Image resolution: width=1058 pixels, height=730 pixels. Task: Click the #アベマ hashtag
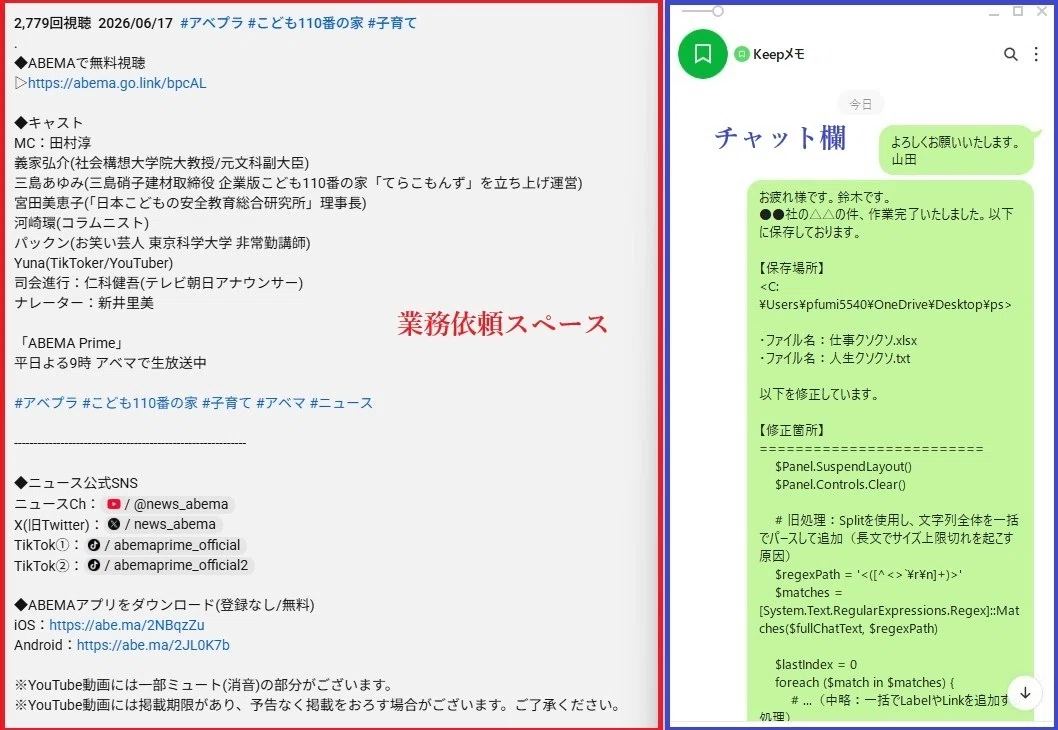pos(281,403)
